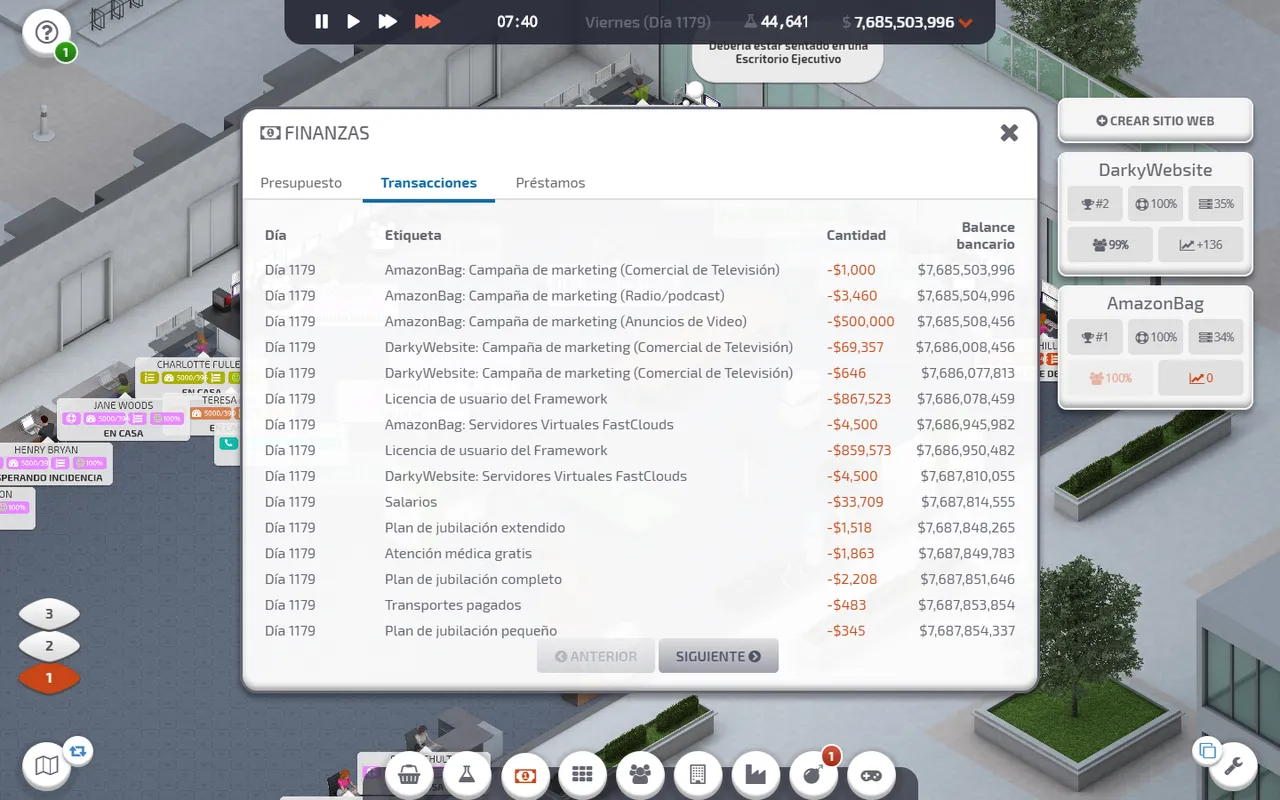Open the wrench settings icon bottom right
1280x800 pixels.
1233,766
